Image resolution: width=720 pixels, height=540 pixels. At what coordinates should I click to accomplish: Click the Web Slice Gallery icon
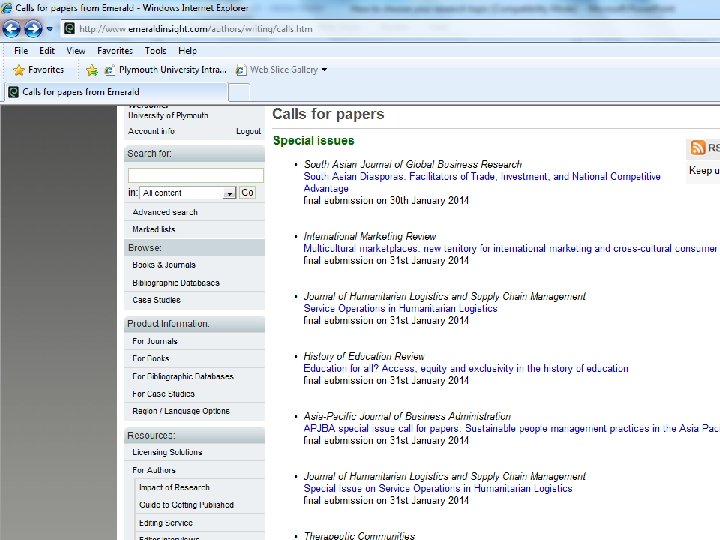(240, 70)
